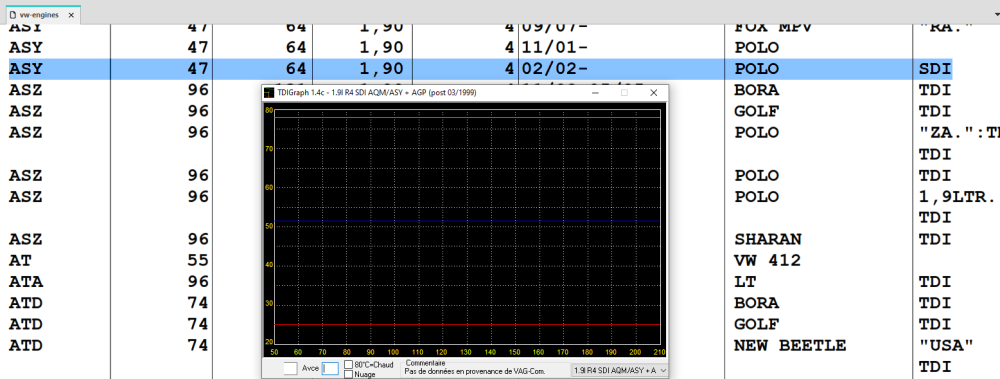This screenshot has height=379, width=1000.
Task: Click the TDI cell in the SHARAN row
Action: point(935,239)
